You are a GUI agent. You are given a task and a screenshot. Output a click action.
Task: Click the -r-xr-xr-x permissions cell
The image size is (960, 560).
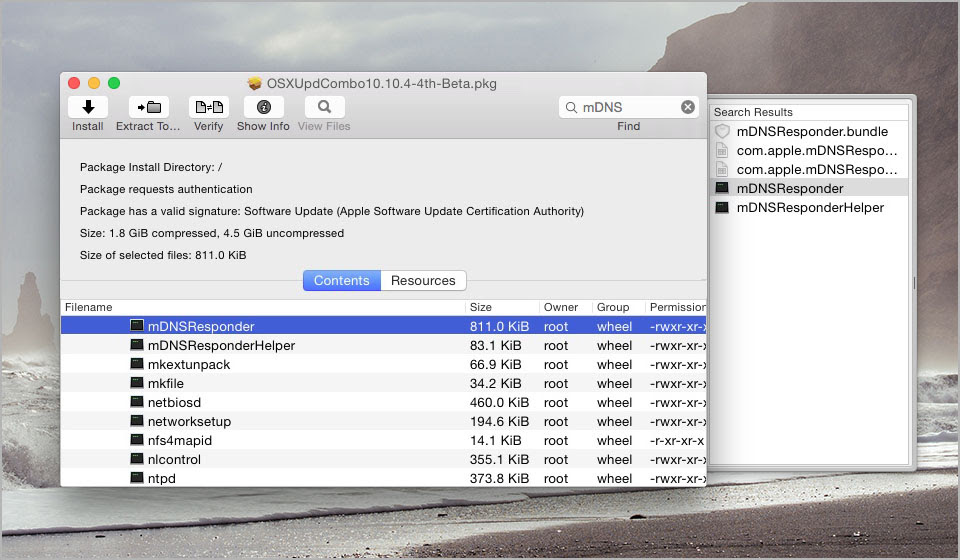click(677, 441)
